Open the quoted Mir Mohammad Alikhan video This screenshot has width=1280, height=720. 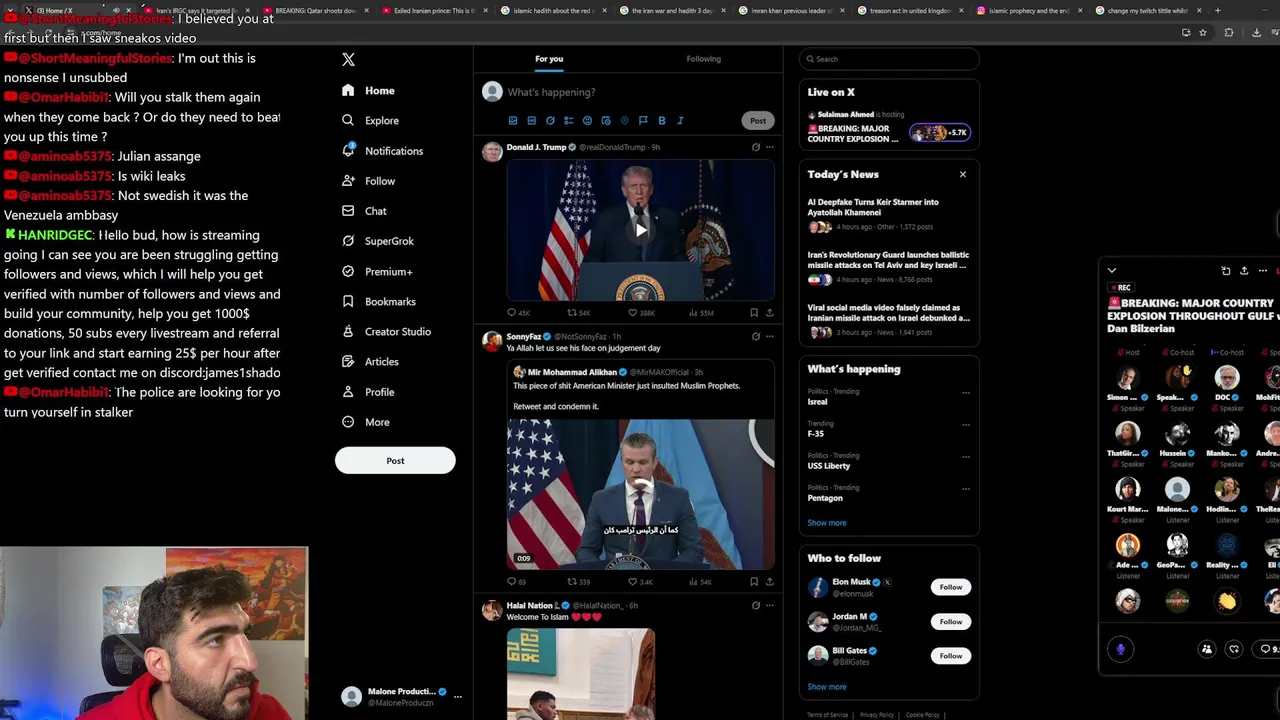point(640,494)
